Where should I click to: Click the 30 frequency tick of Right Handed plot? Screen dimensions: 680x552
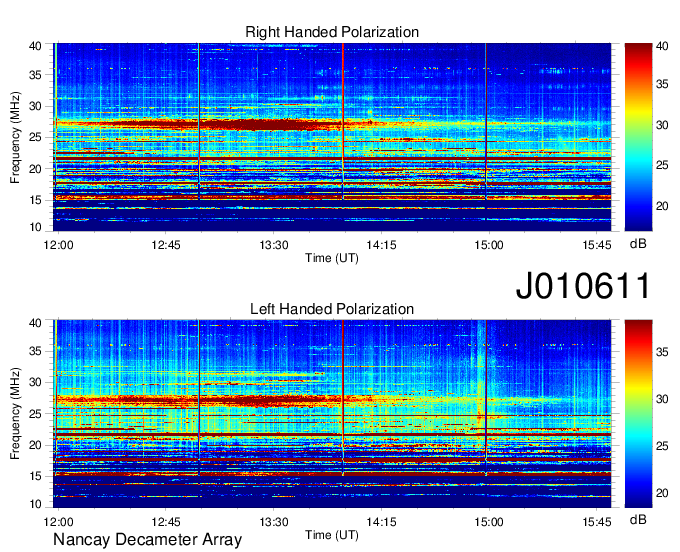tap(35, 106)
